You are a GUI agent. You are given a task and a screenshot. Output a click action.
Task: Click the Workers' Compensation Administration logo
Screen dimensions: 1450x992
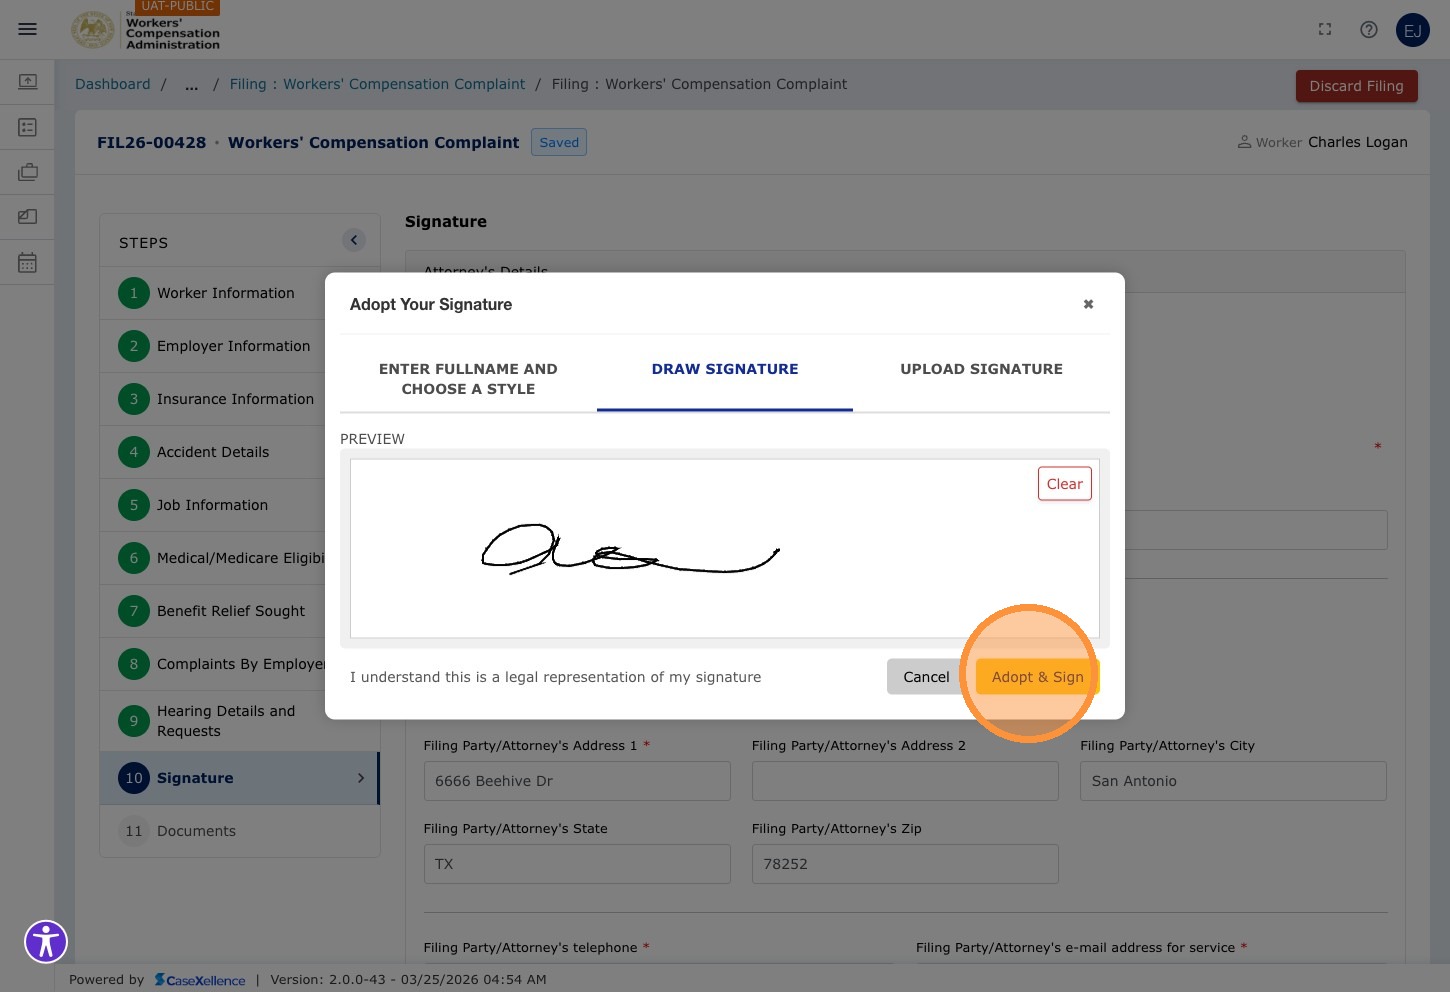[146, 30]
